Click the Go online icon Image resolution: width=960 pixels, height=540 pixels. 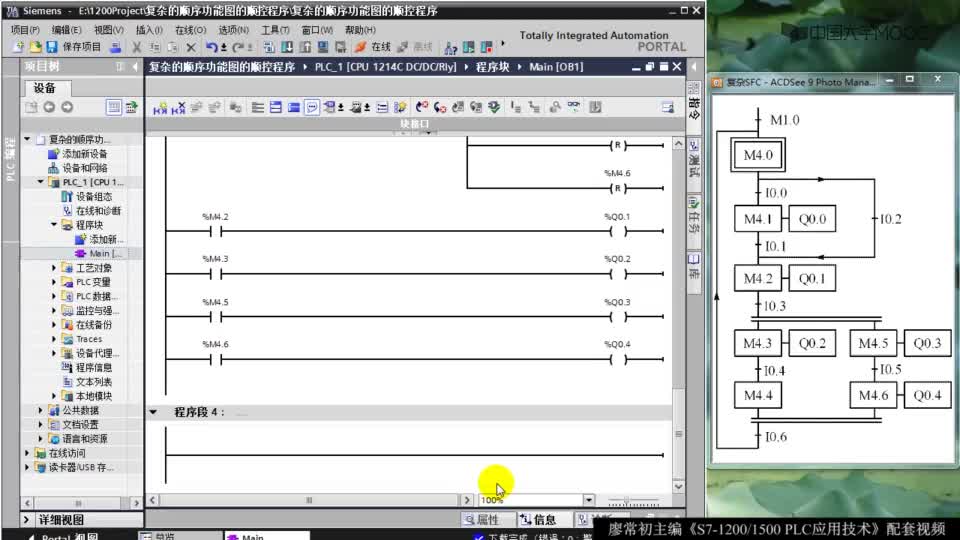[x=361, y=47]
